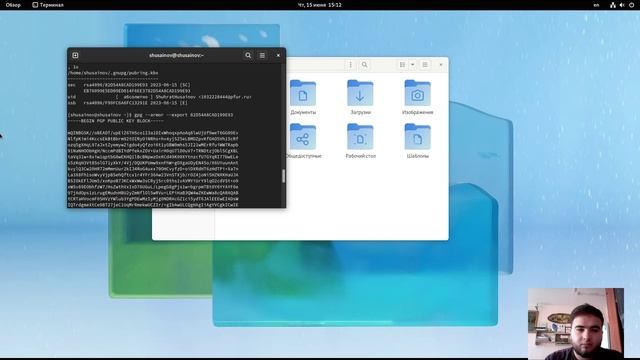Click the BEGIN PGP PUBLIC KEY BLOCK line

click(x=116, y=121)
